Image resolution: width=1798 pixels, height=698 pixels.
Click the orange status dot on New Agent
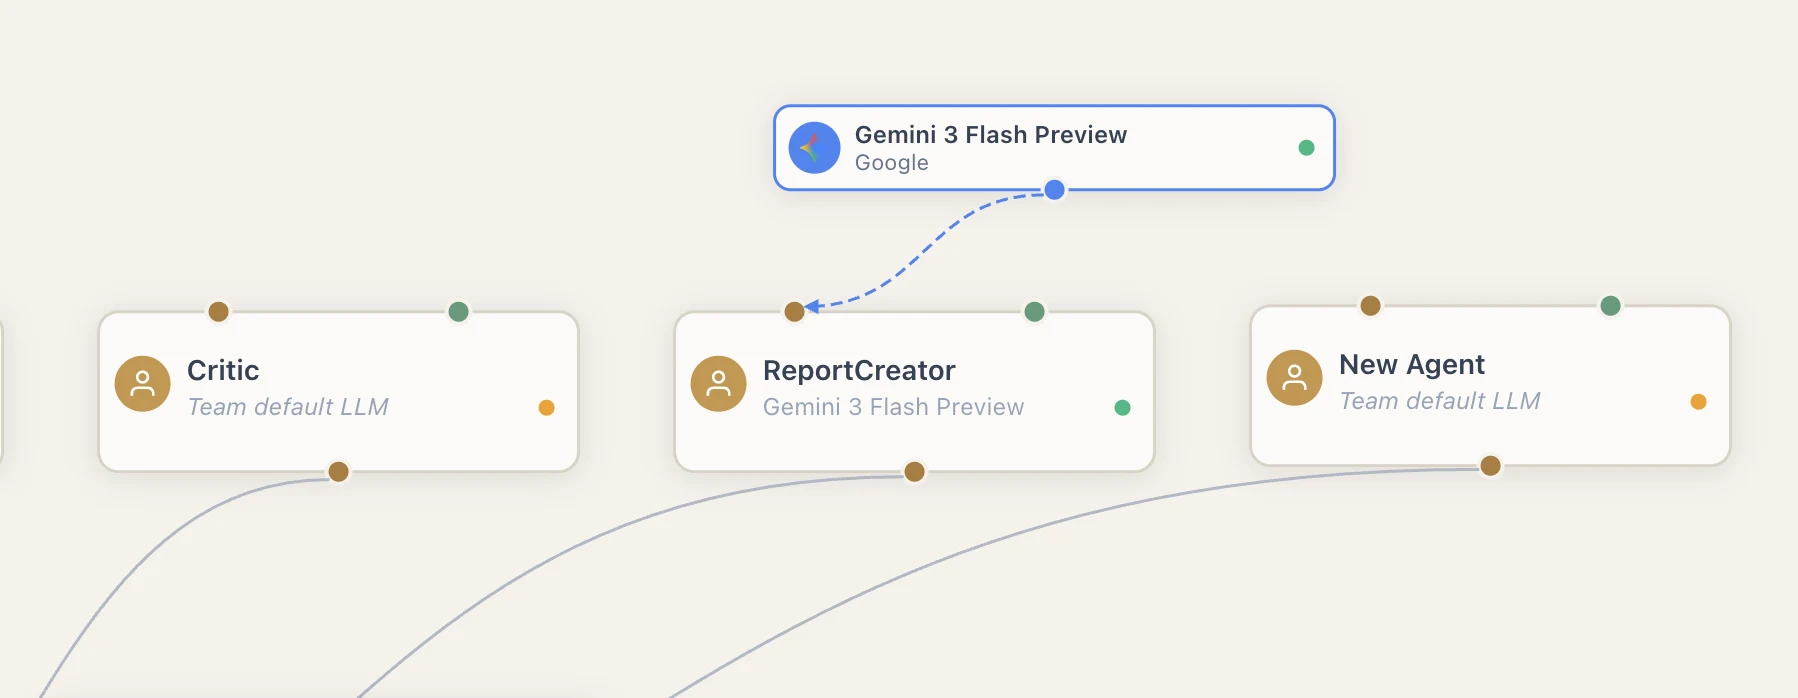(x=1698, y=402)
